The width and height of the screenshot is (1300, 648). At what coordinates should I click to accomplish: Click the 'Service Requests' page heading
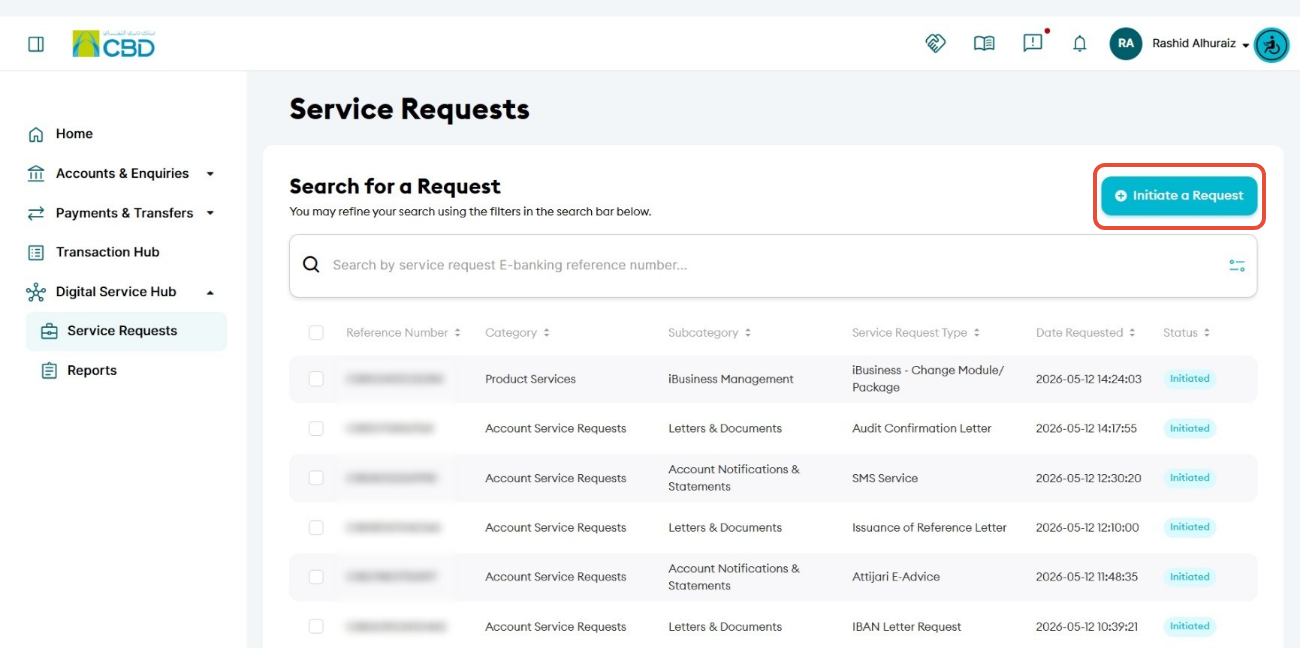click(410, 109)
